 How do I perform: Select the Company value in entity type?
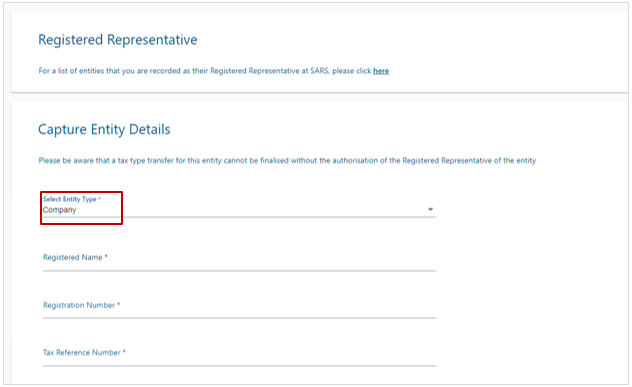[59, 210]
